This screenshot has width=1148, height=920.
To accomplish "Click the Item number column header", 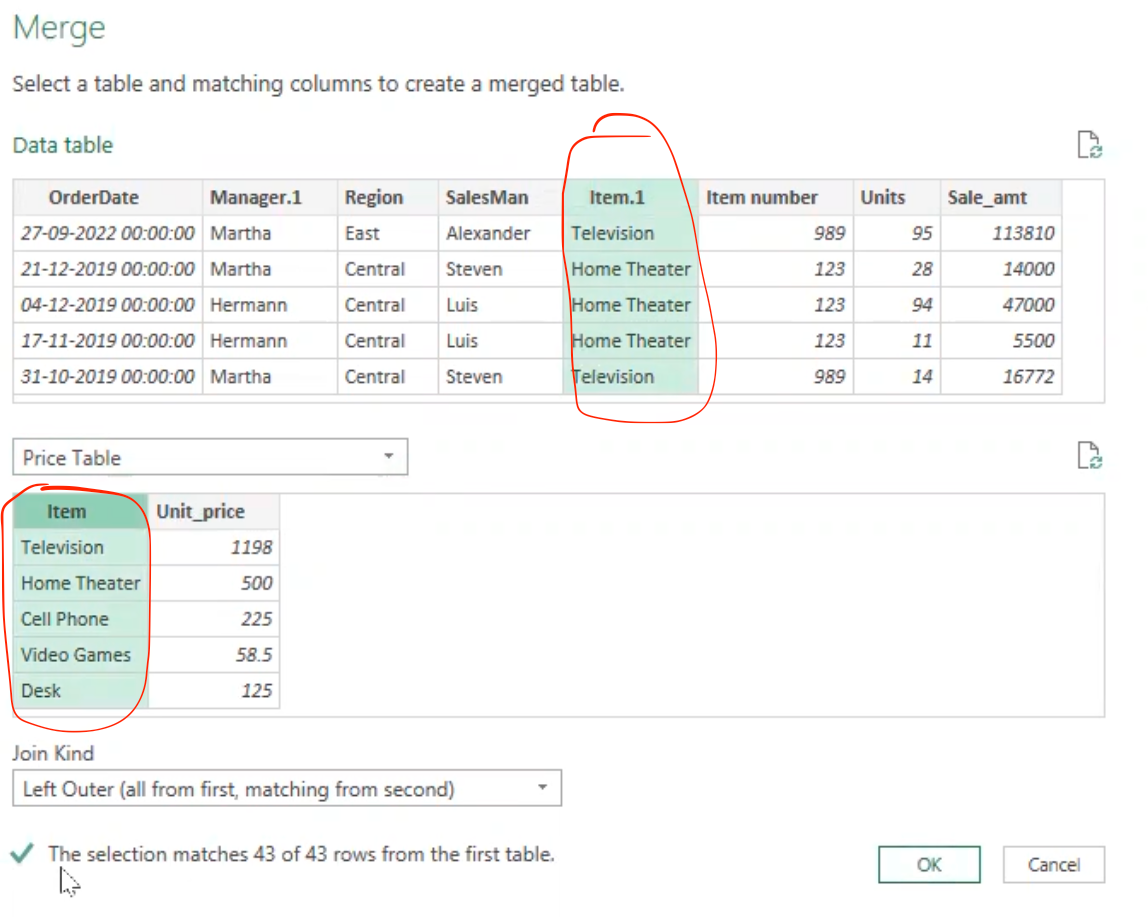I will pos(762,197).
